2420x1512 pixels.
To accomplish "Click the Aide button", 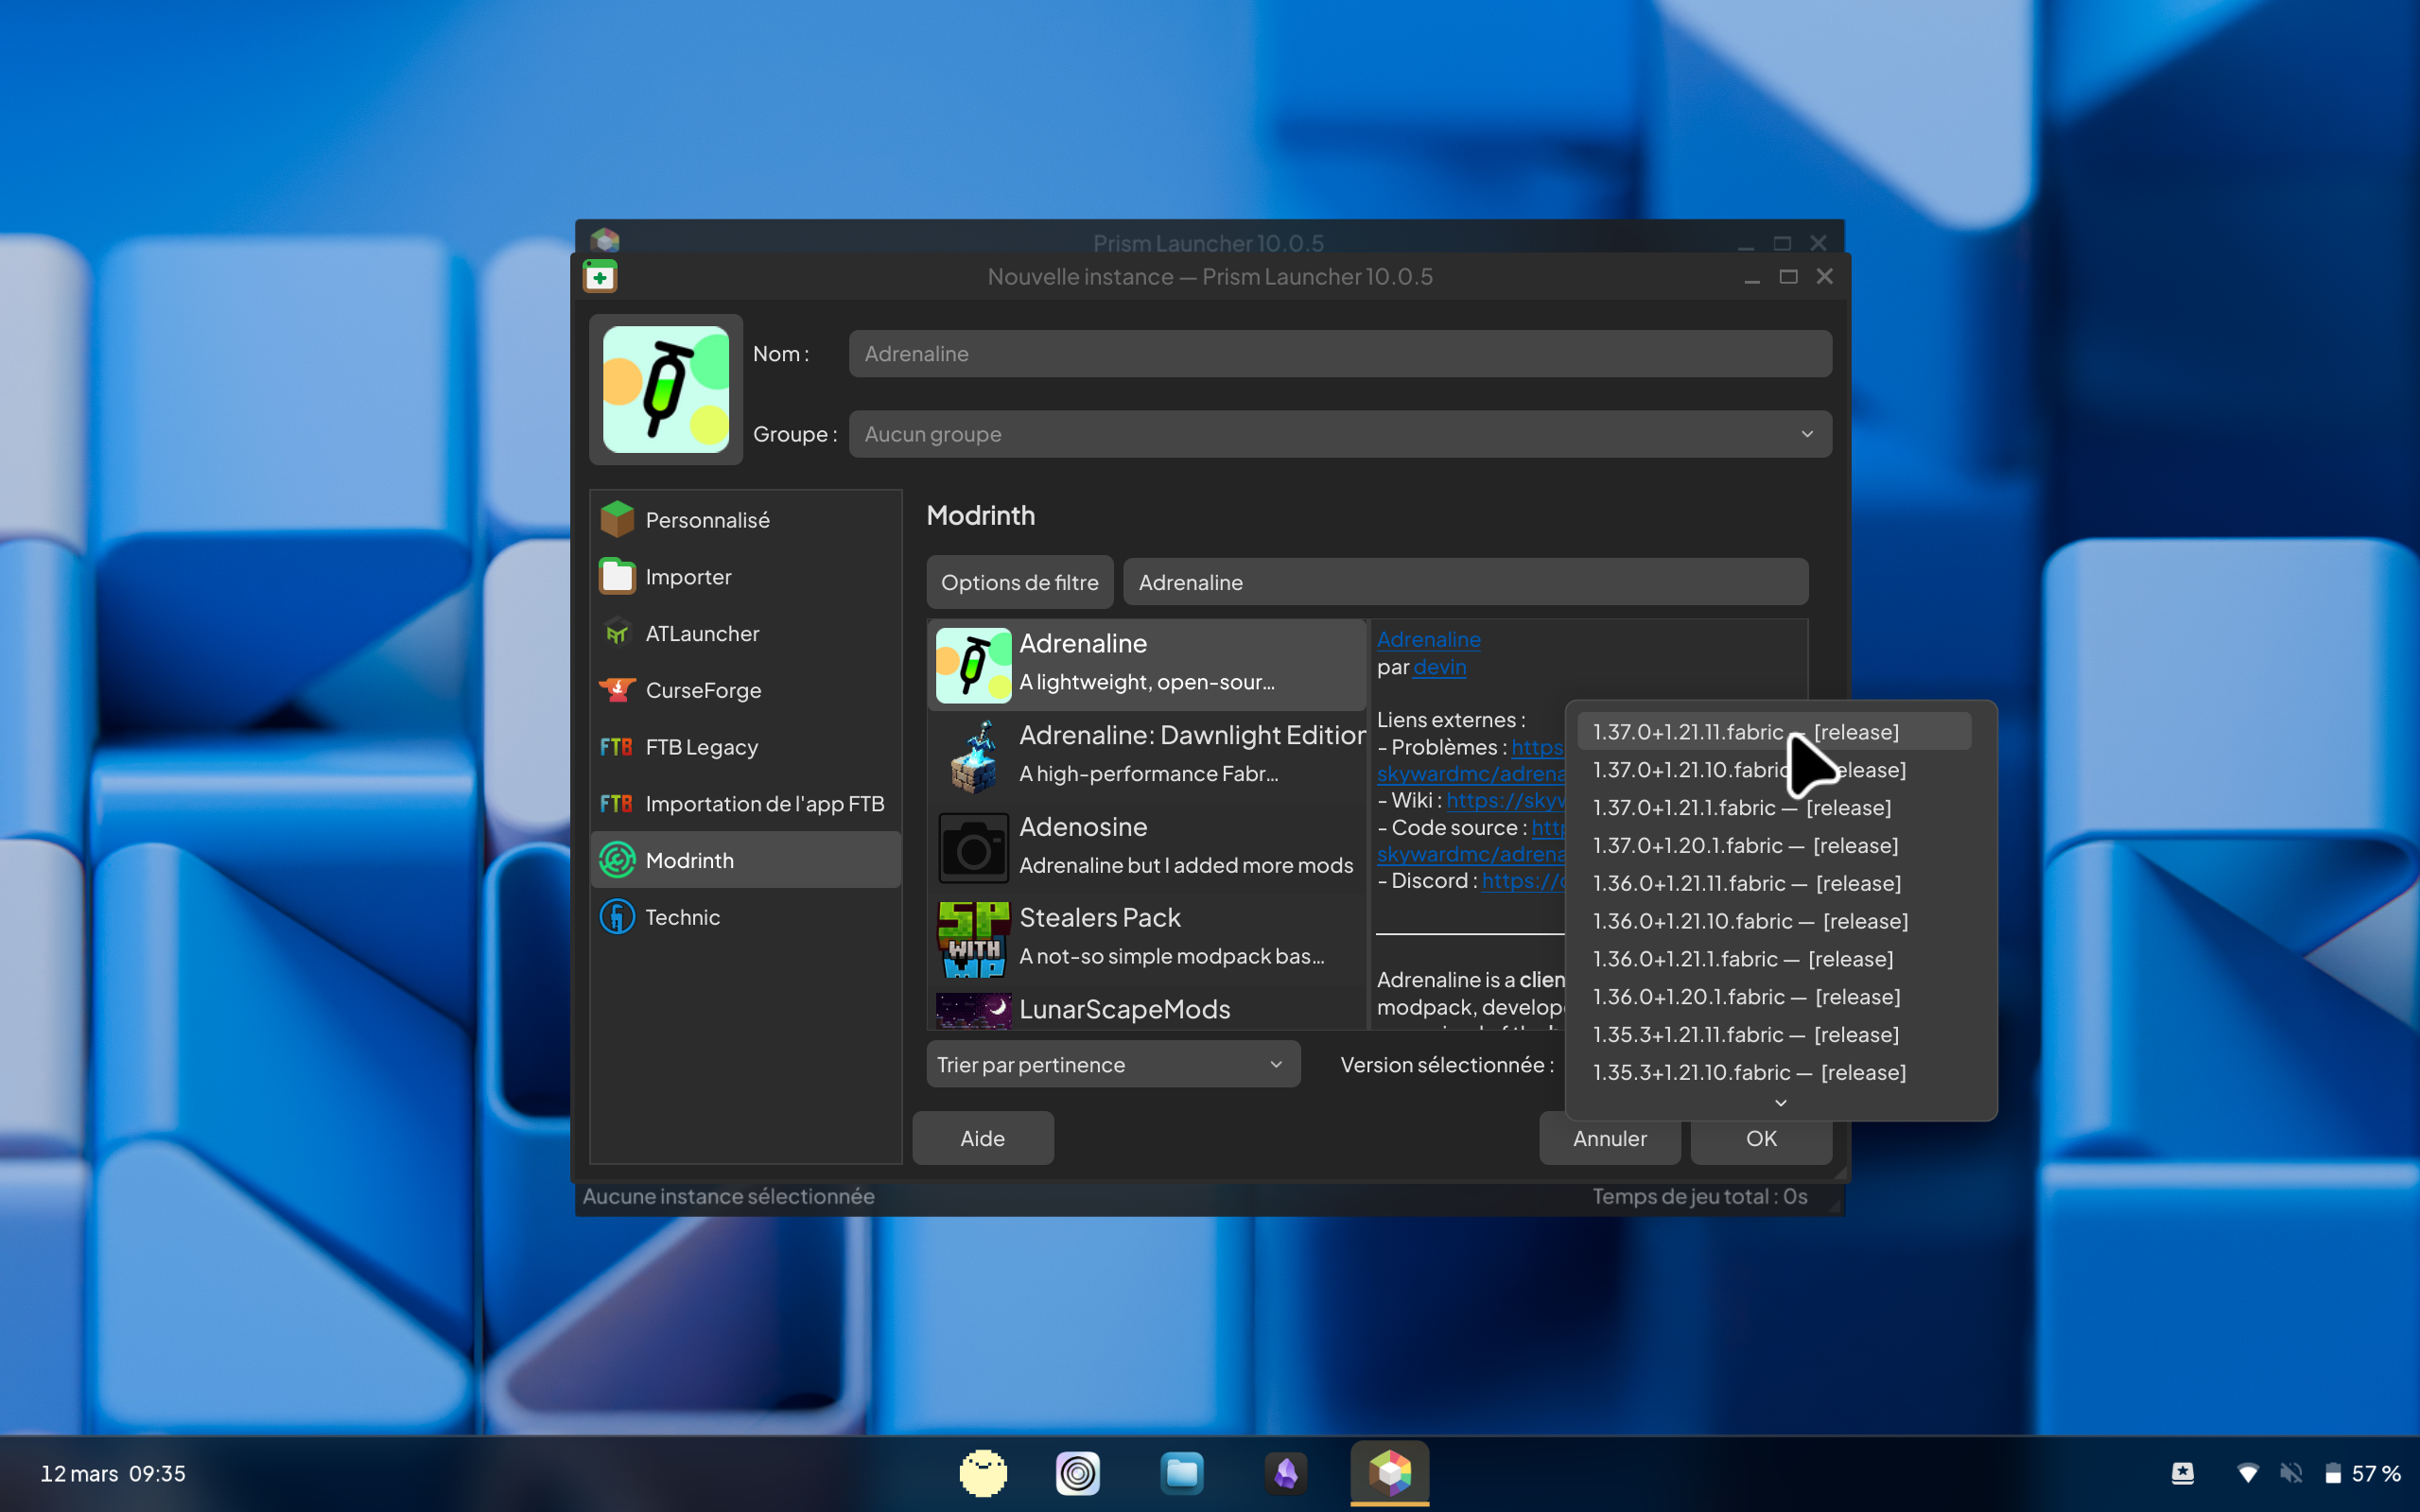I will tap(982, 1138).
